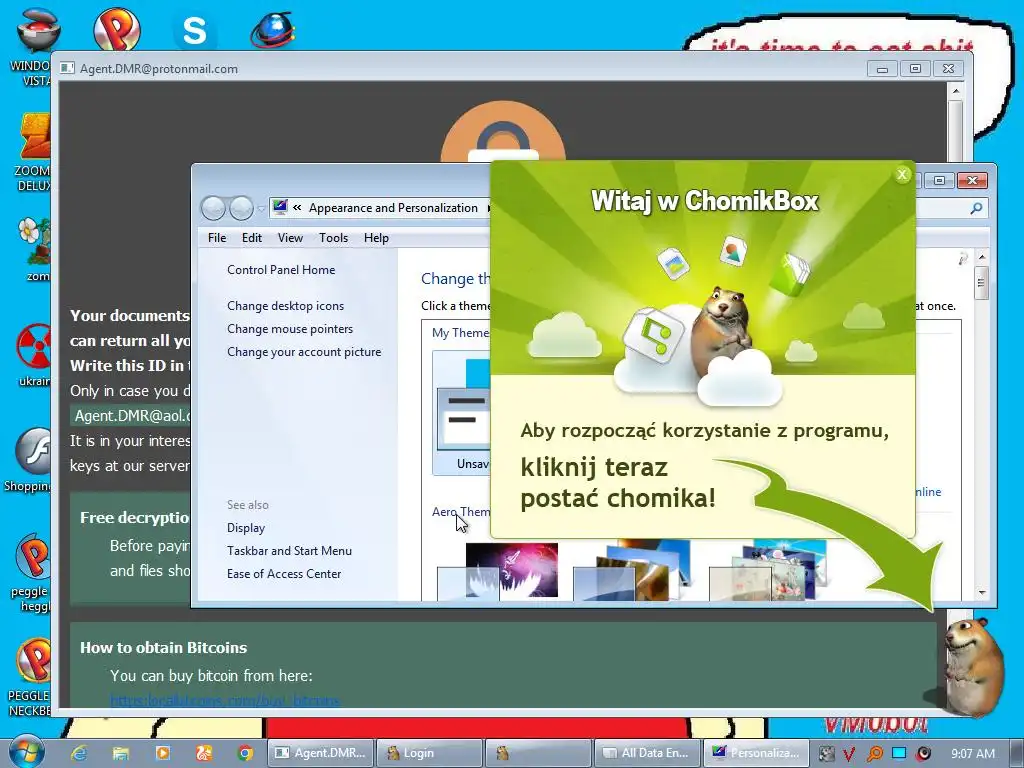Switch to Login taskbar button

pyautogui.click(x=429, y=753)
